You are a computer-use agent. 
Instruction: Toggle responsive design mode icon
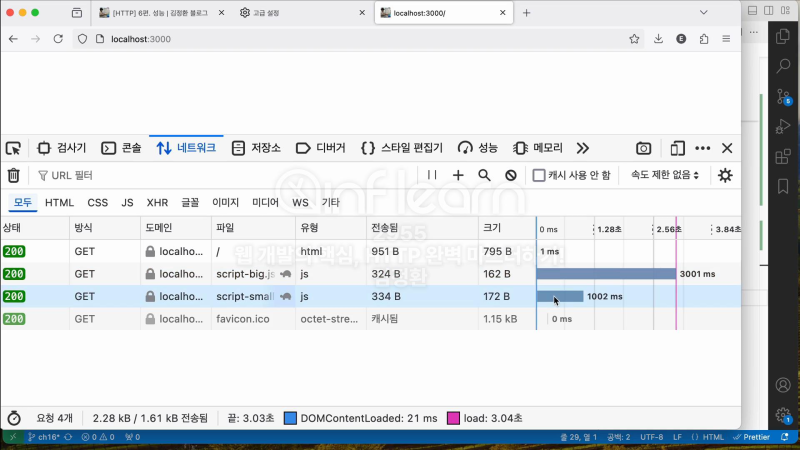tap(677, 148)
